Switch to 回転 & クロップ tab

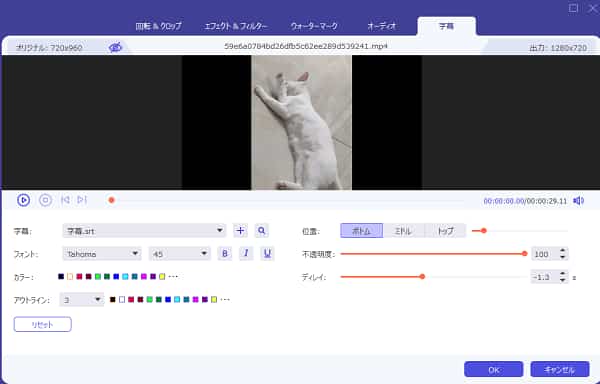pyautogui.click(x=158, y=26)
